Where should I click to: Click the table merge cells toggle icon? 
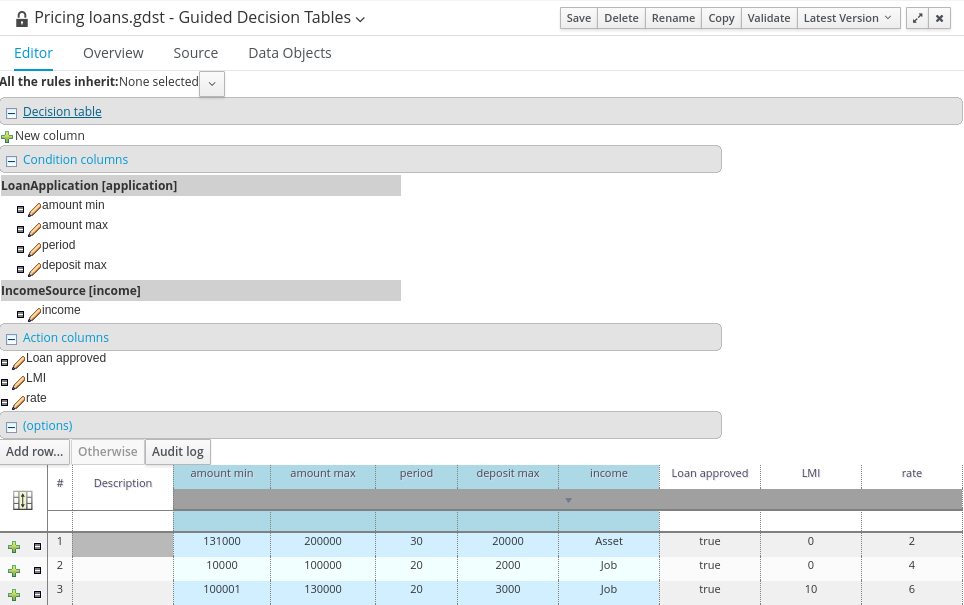(x=23, y=500)
